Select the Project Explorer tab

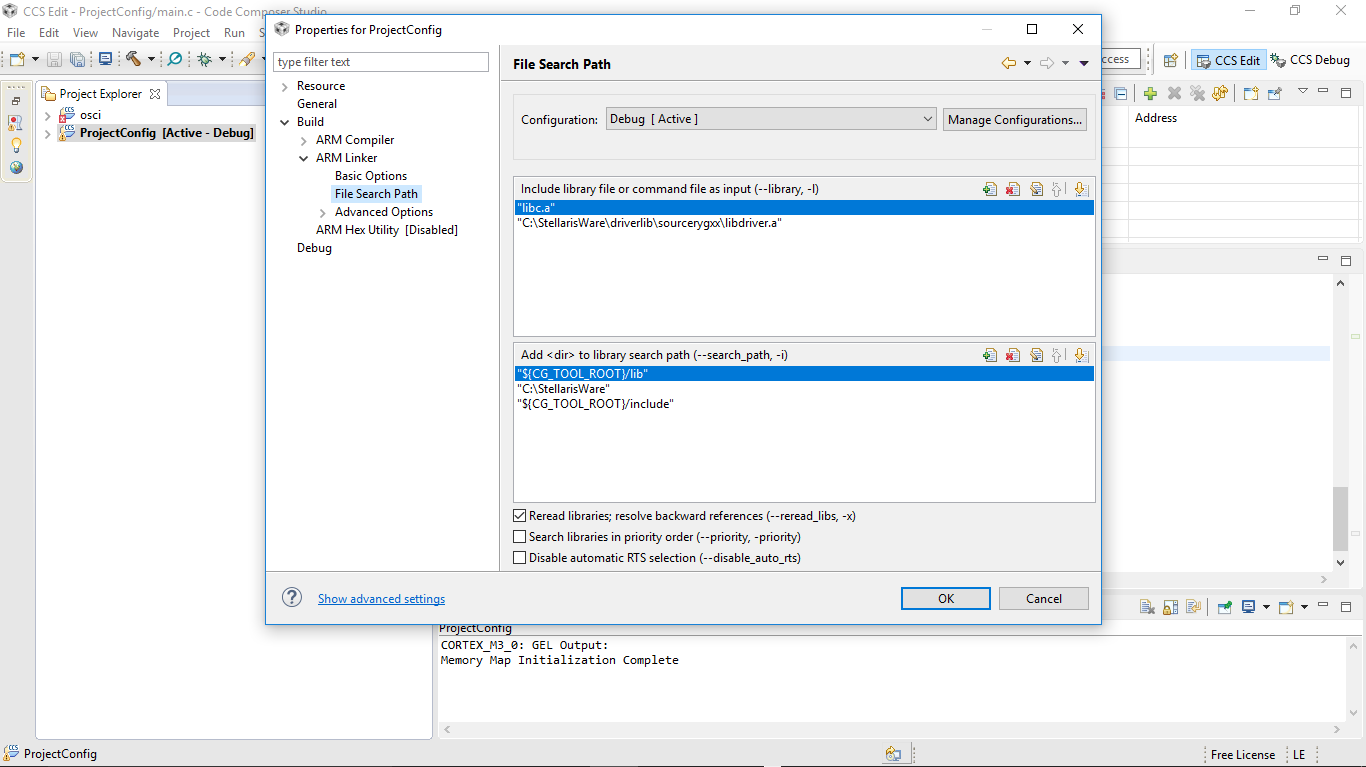(101, 94)
